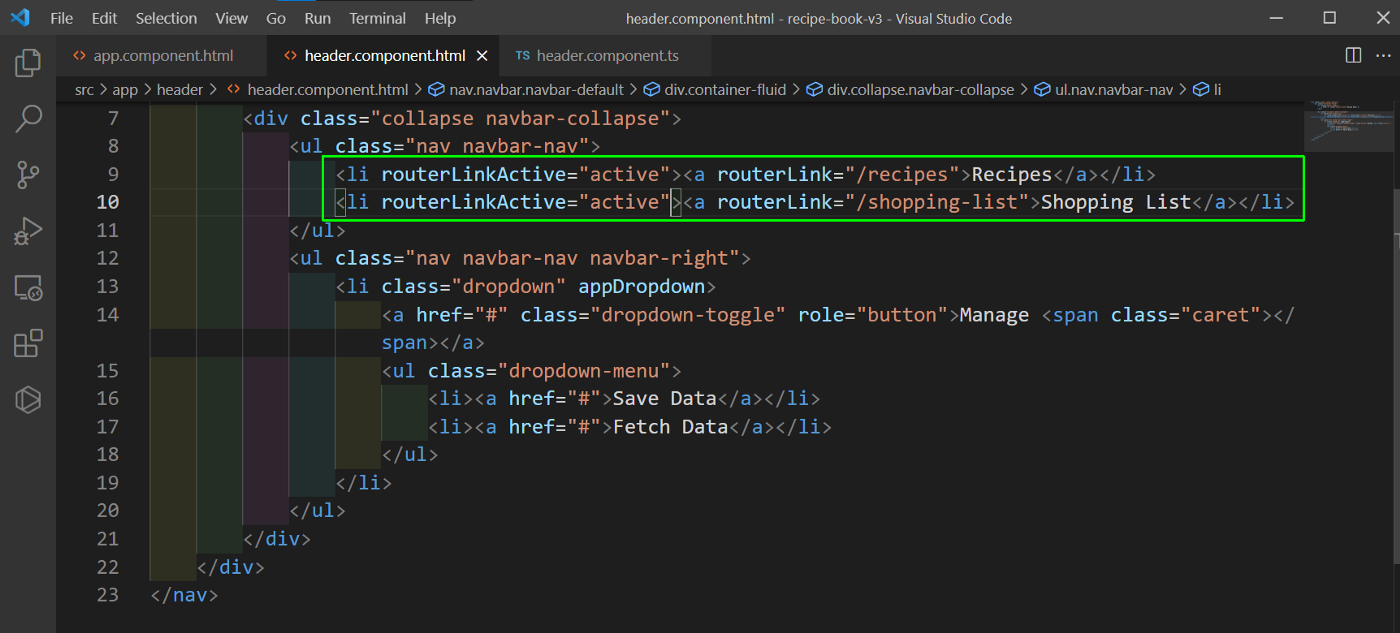Click the "Shopping List" text in code

tap(1116, 203)
